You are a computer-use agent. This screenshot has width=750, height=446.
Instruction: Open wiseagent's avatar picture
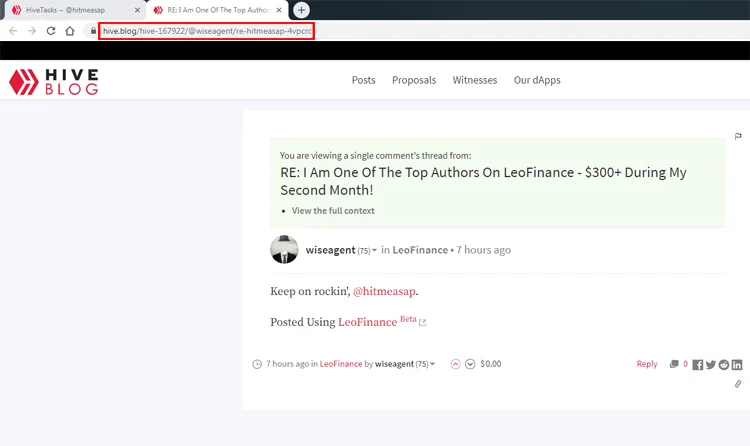(284, 249)
